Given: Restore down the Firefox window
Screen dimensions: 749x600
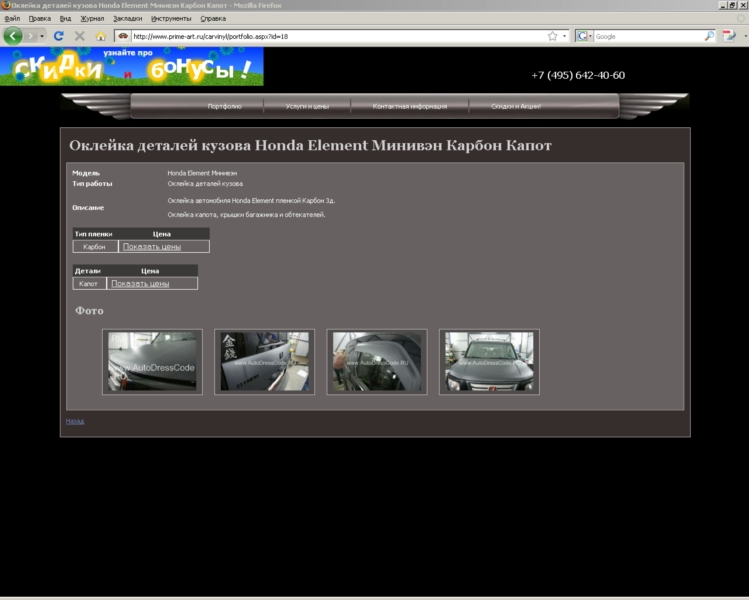Looking at the screenshot, I should [732, 5].
